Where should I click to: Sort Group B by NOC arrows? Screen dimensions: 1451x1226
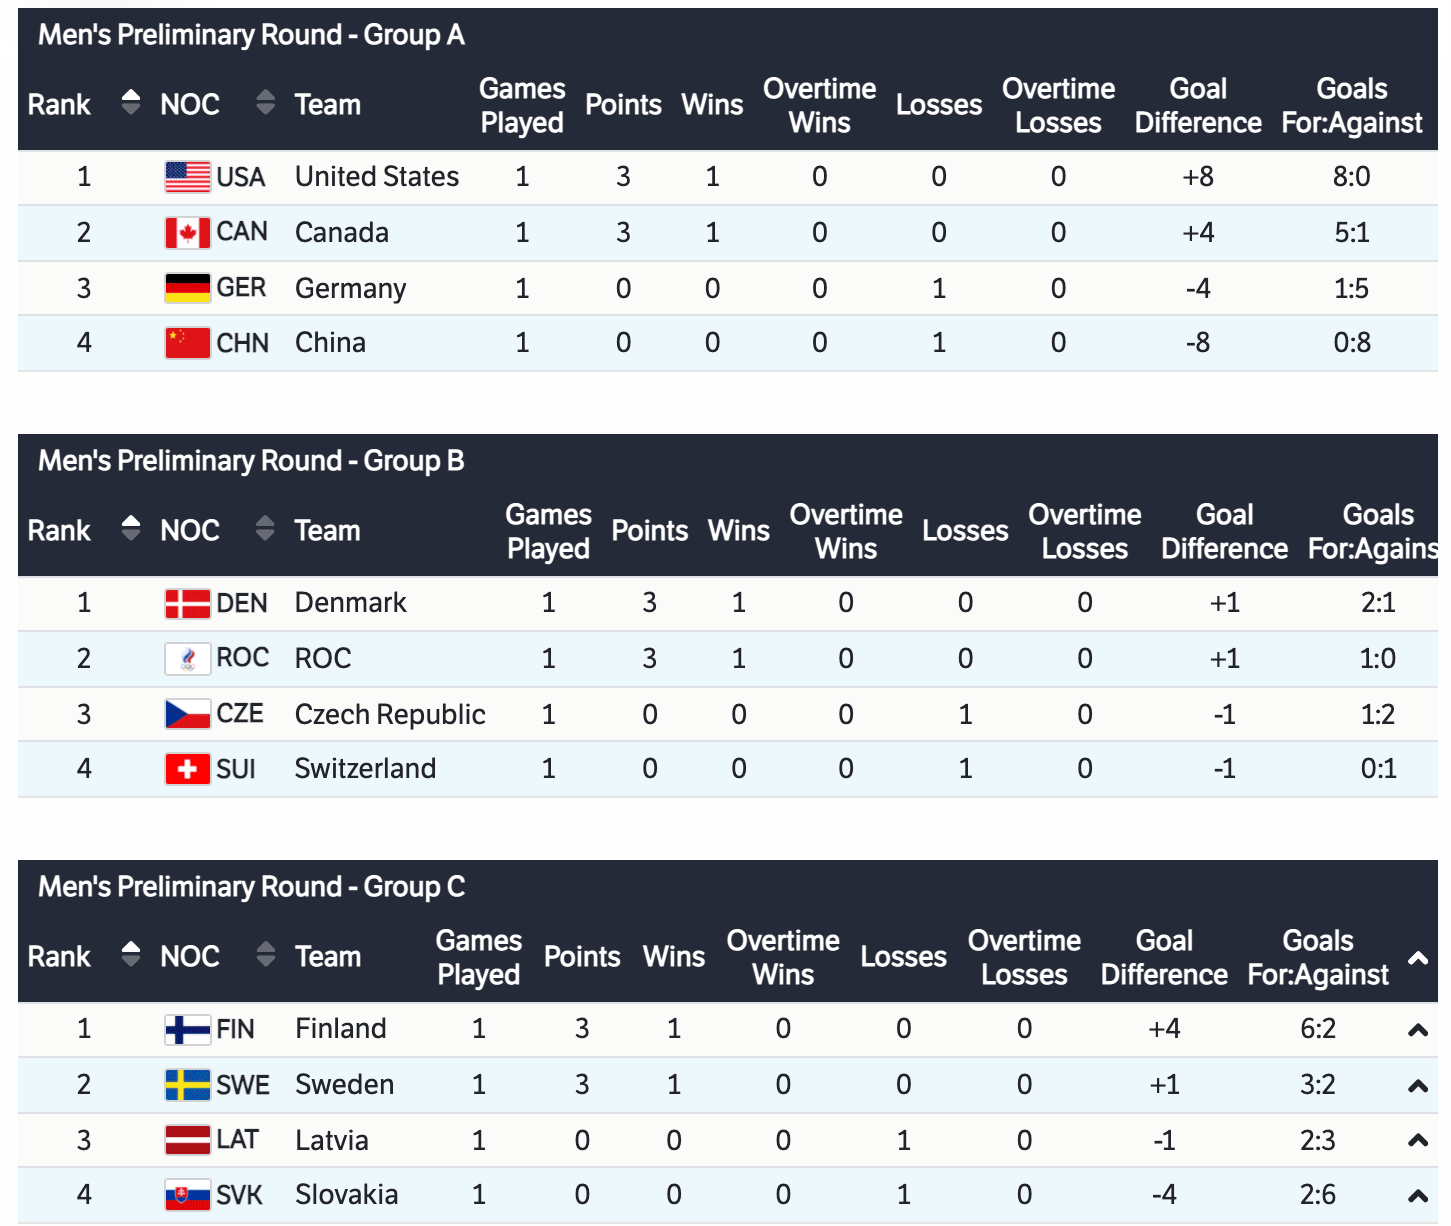(265, 528)
